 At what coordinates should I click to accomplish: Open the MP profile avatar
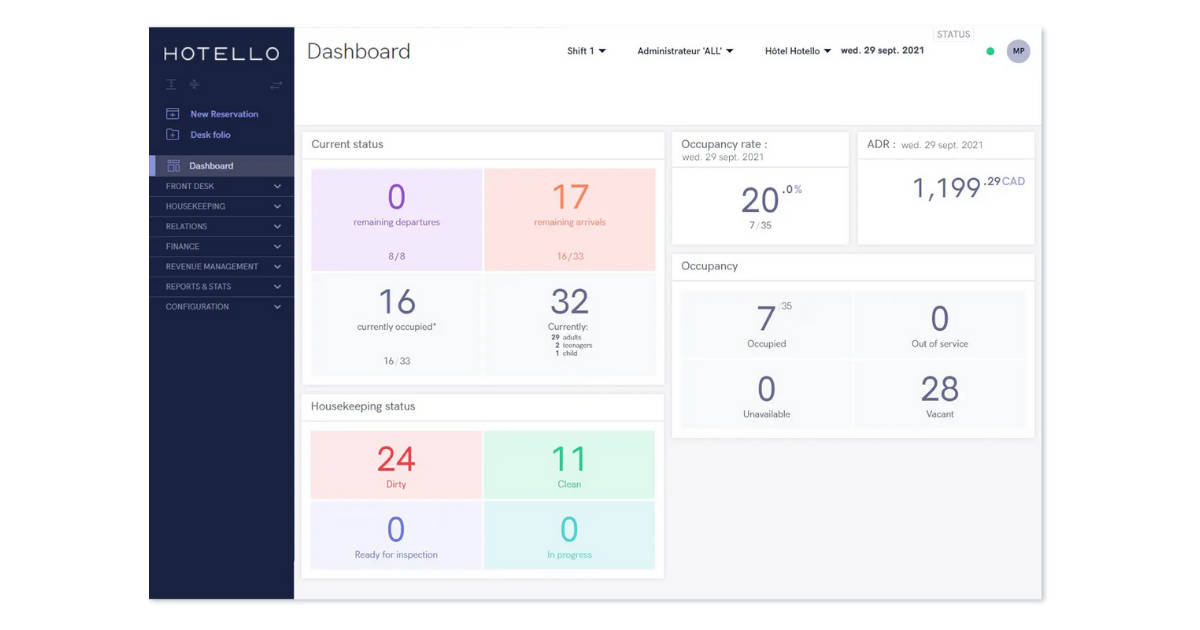pos(1018,50)
